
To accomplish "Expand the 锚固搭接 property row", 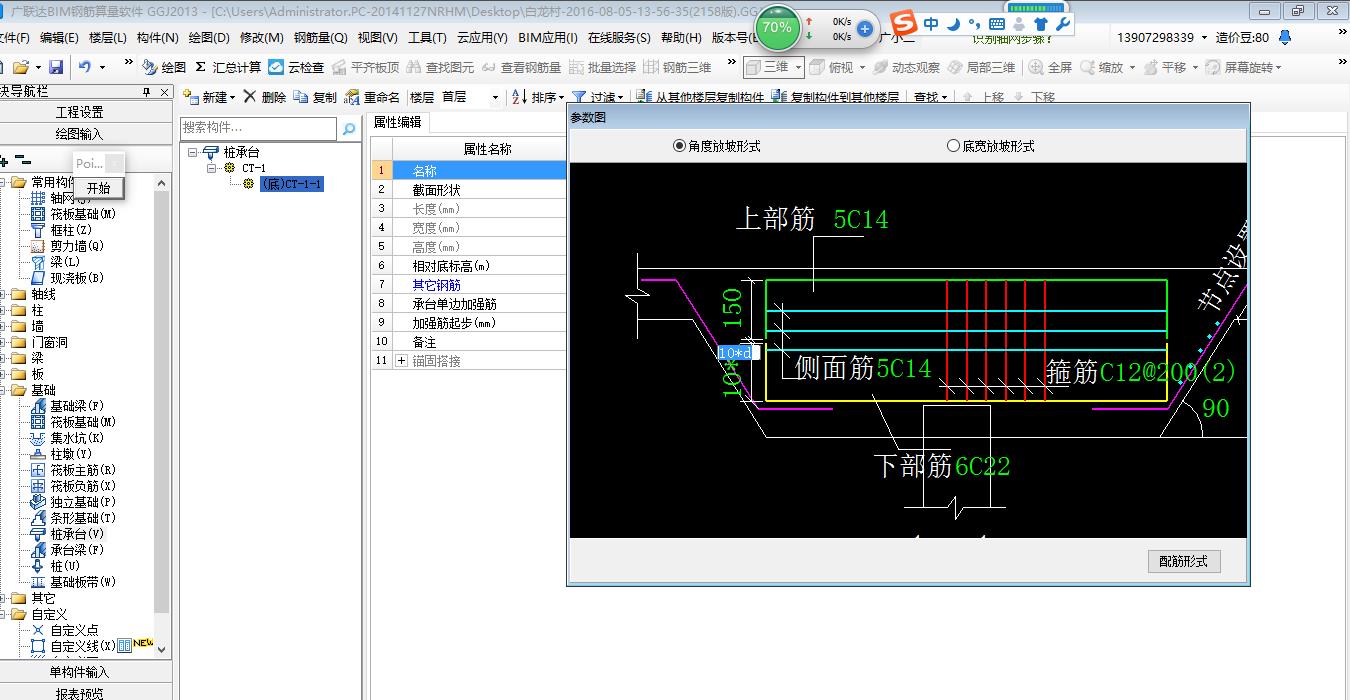I will click(x=402, y=360).
